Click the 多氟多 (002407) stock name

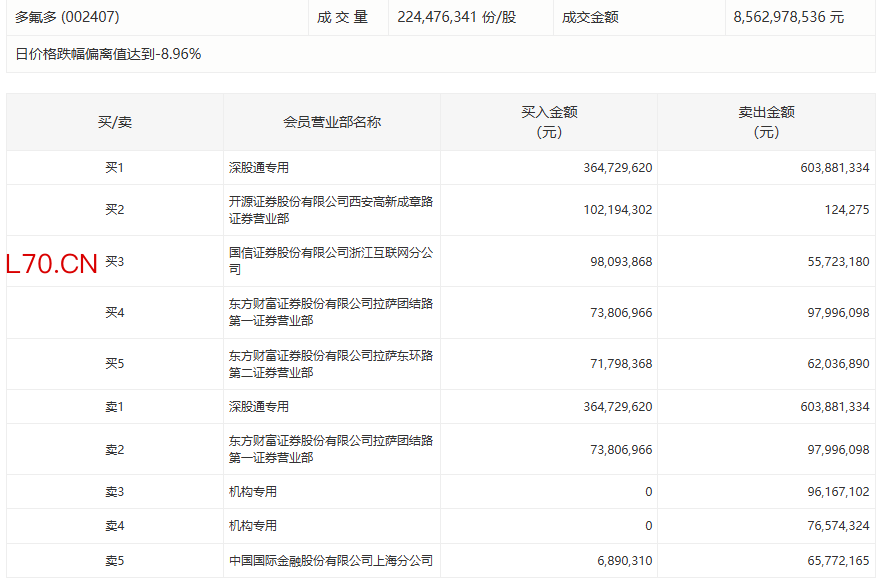coord(60,17)
